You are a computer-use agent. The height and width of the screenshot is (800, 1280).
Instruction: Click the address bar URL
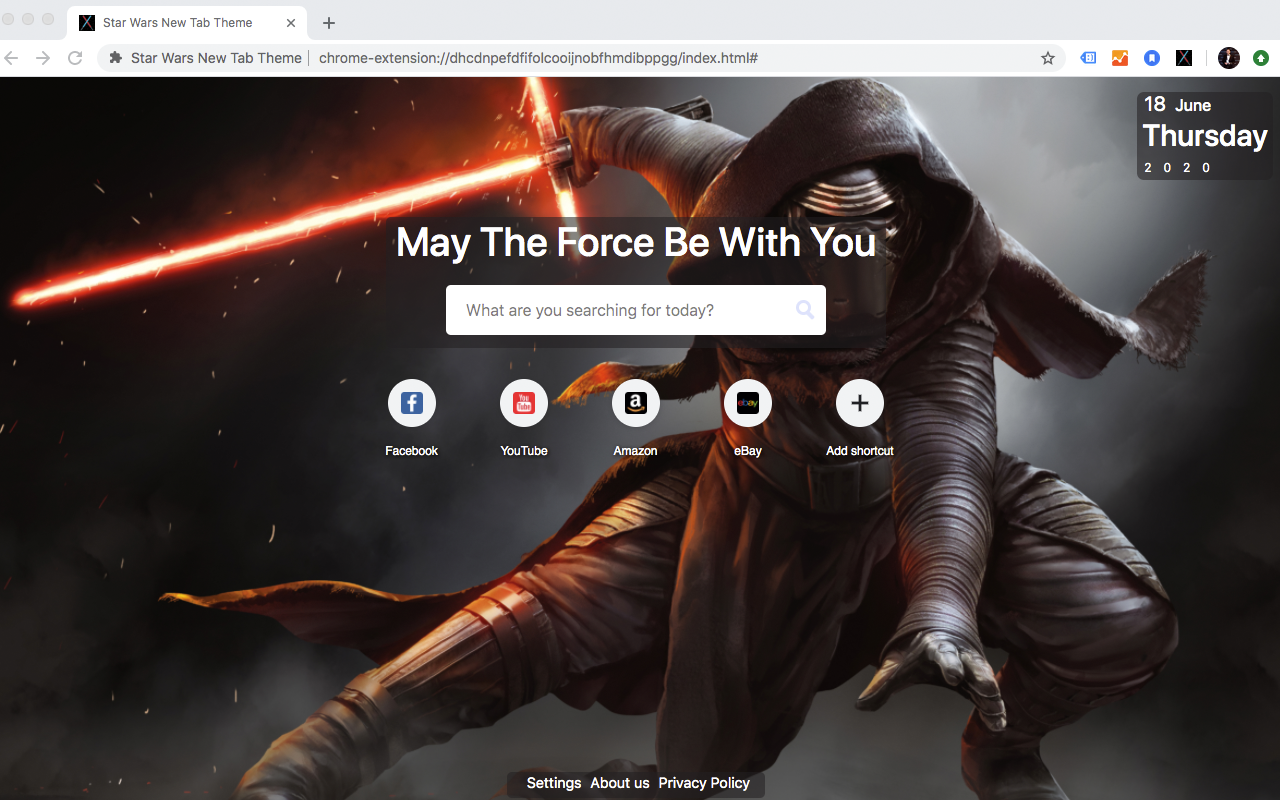click(538, 58)
